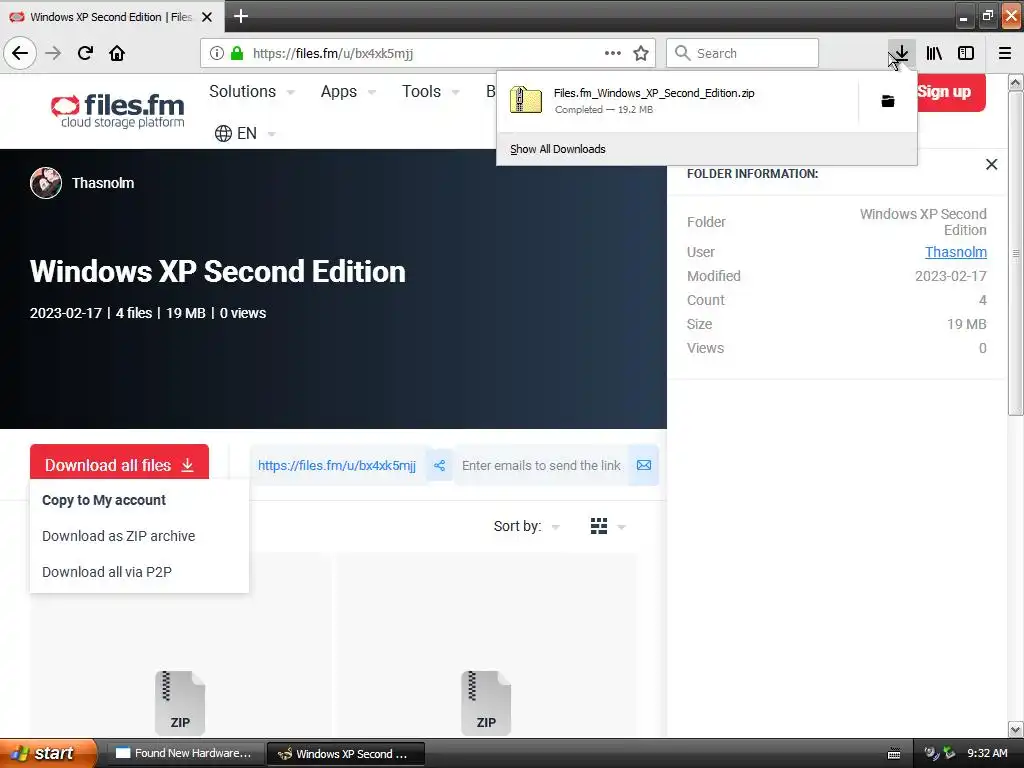Click the downloaded zip file icon
Viewport: 1024px width, 768px height.
[526, 101]
